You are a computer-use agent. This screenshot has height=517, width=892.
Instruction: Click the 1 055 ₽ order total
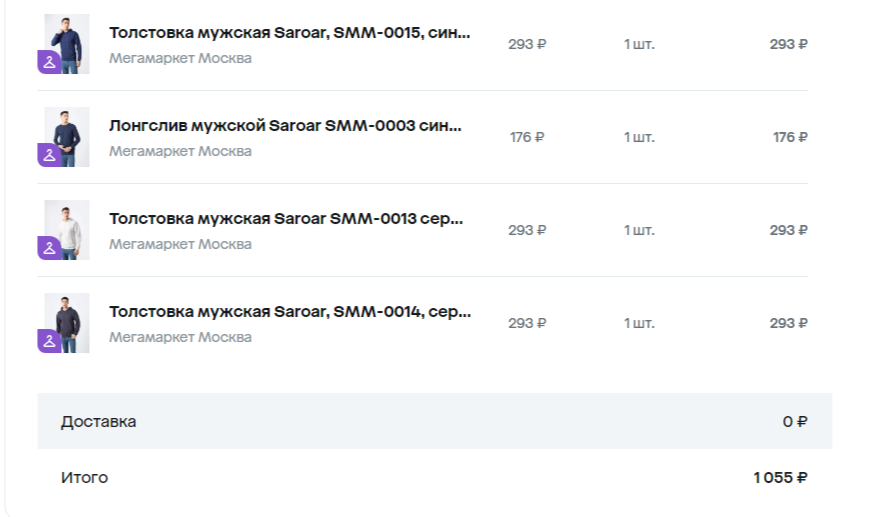(780, 477)
